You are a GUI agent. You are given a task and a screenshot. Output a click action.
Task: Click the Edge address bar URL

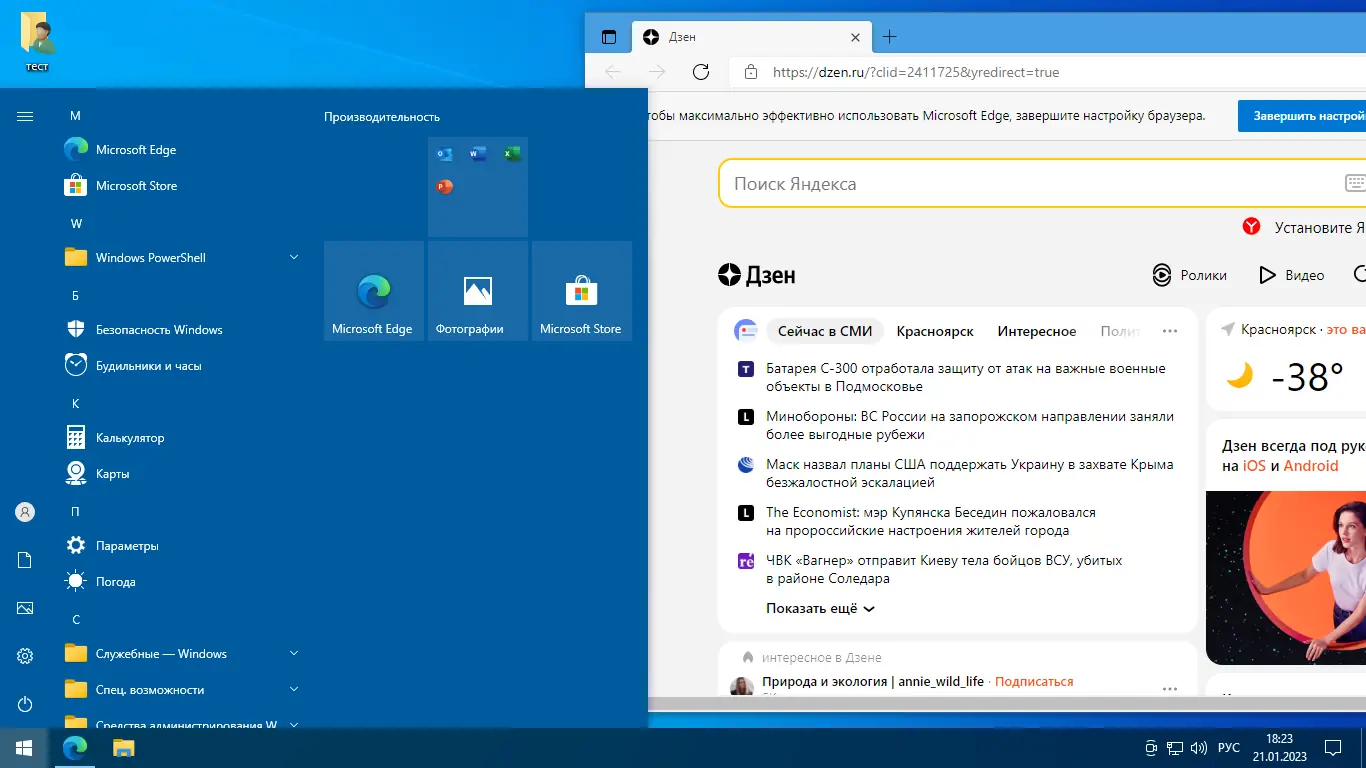[x=915, y=72]
